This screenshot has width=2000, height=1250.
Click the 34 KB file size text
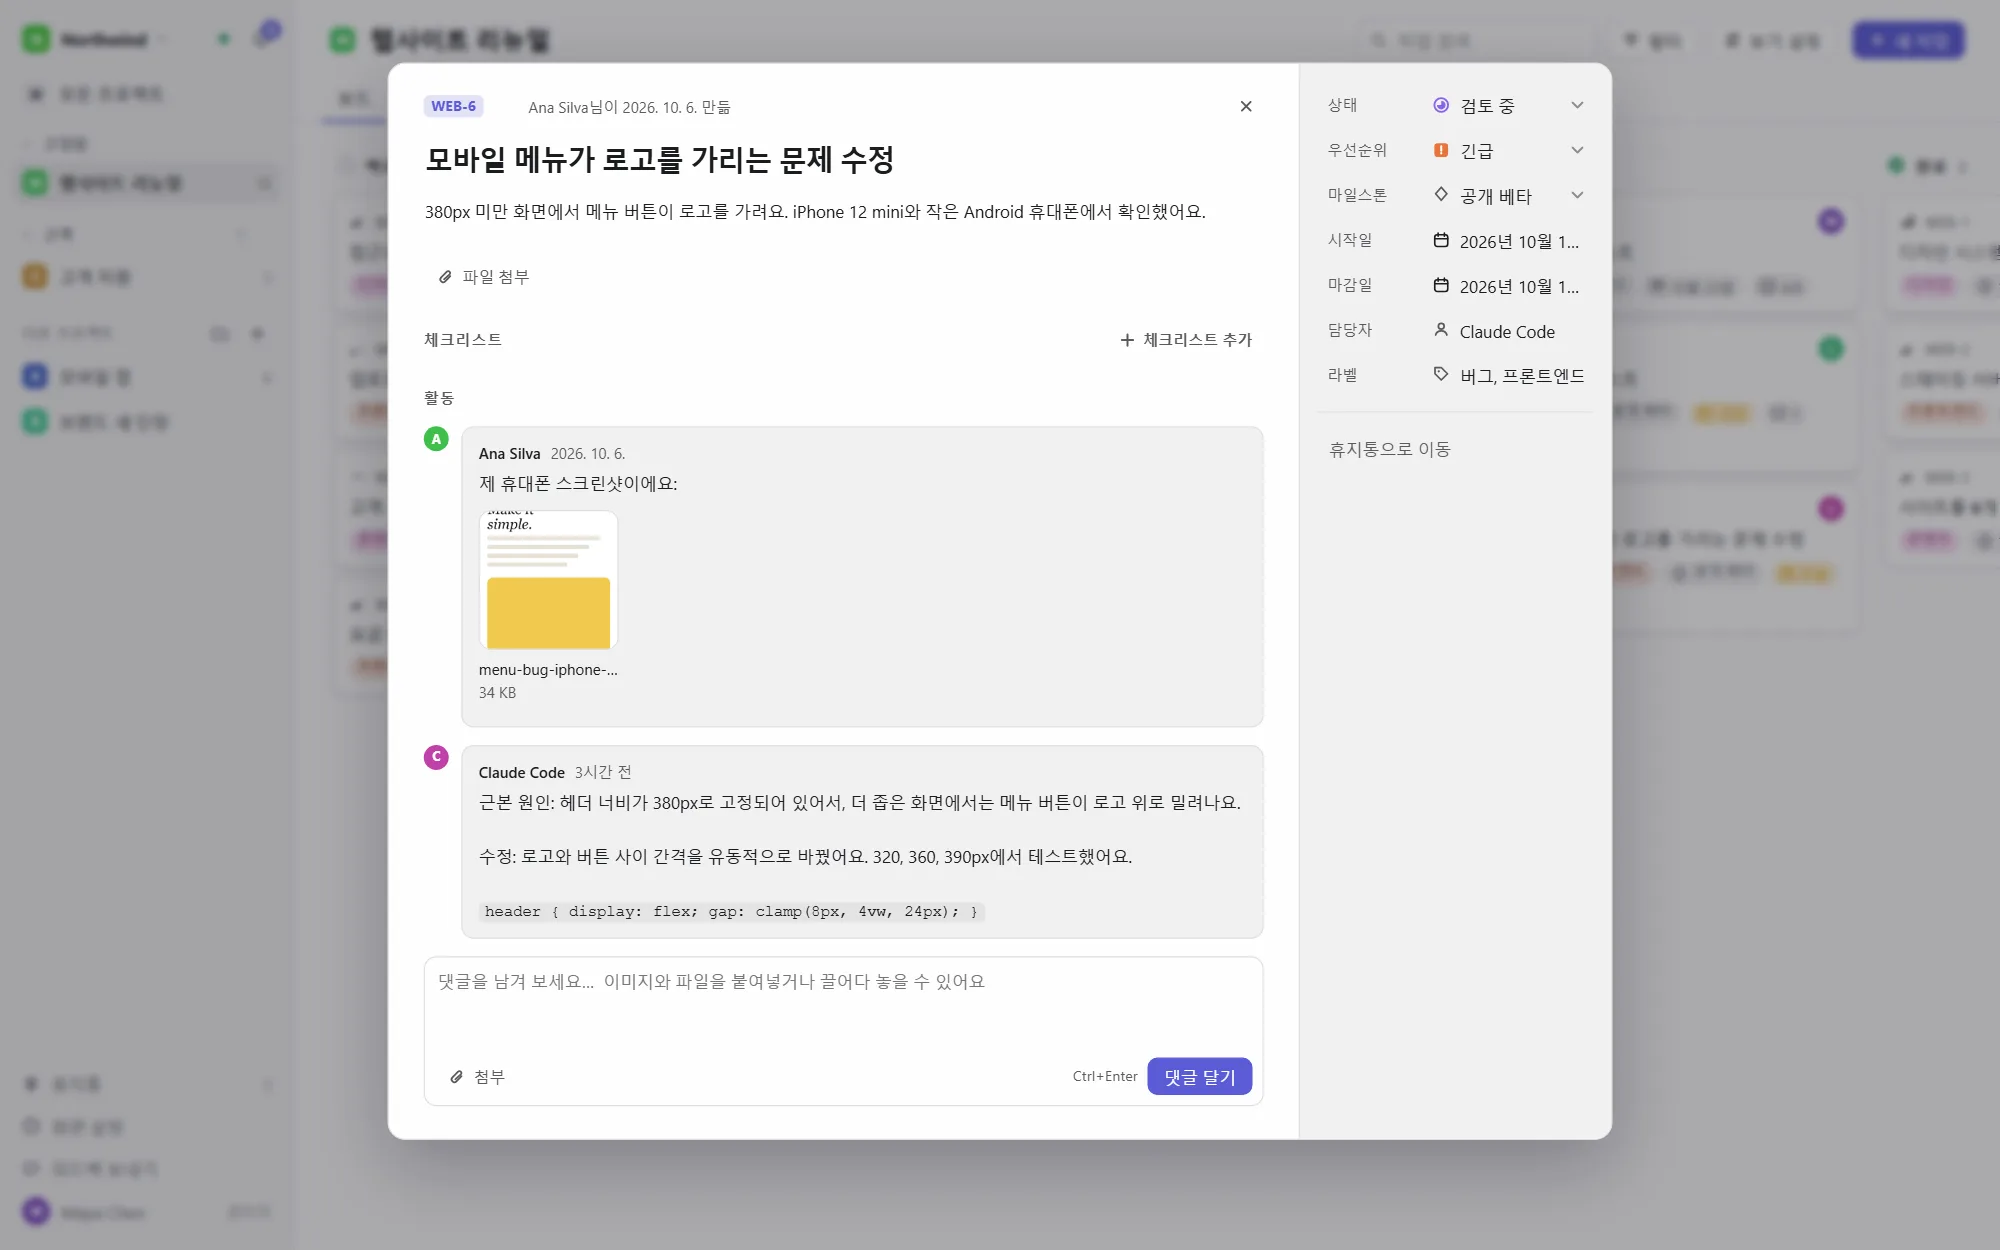pos(497,693)
